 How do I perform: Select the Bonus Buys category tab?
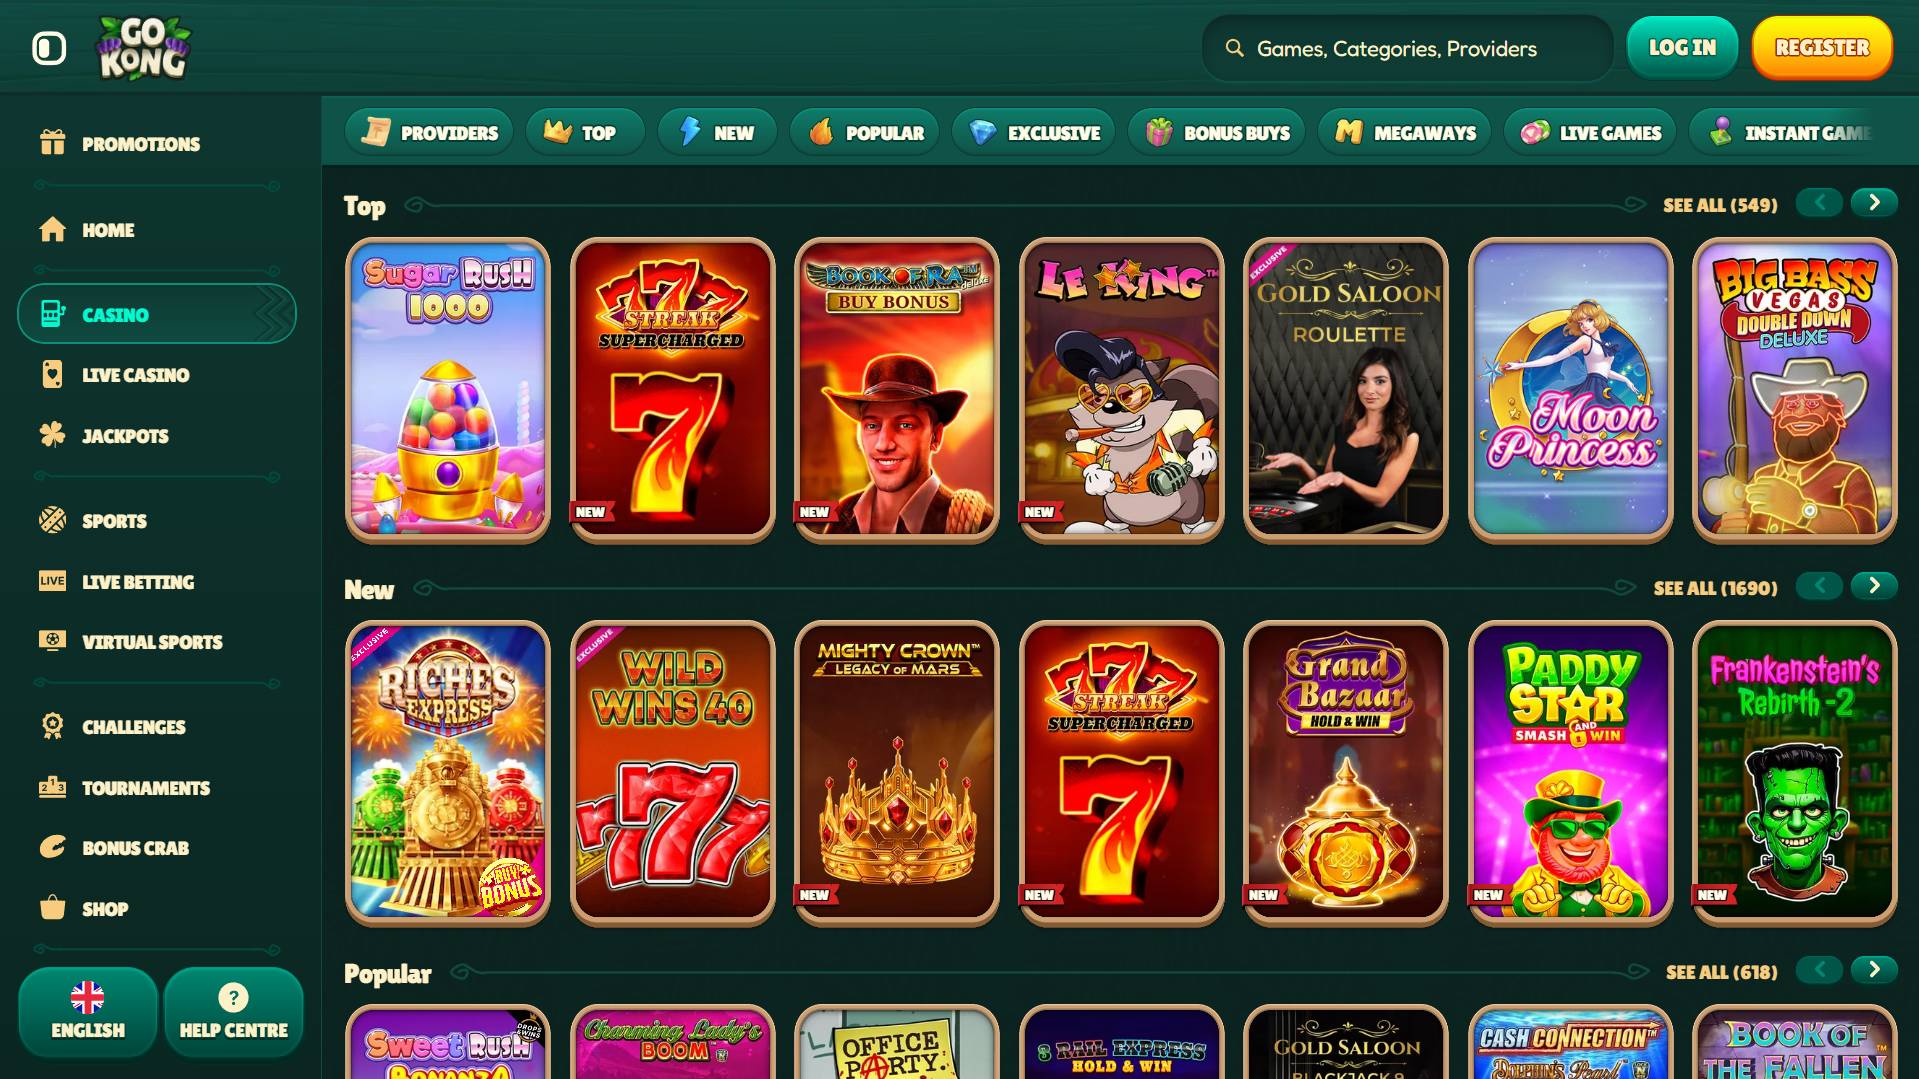click(x=1216, y=132)
